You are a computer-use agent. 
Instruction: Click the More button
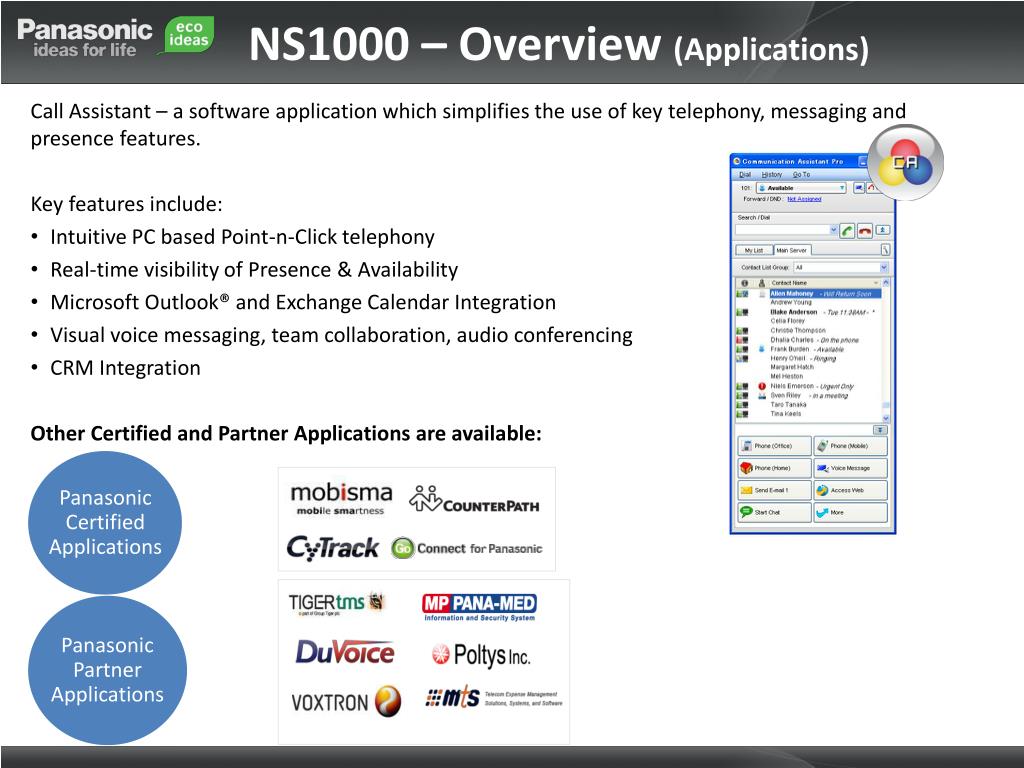tap(851, 512)
